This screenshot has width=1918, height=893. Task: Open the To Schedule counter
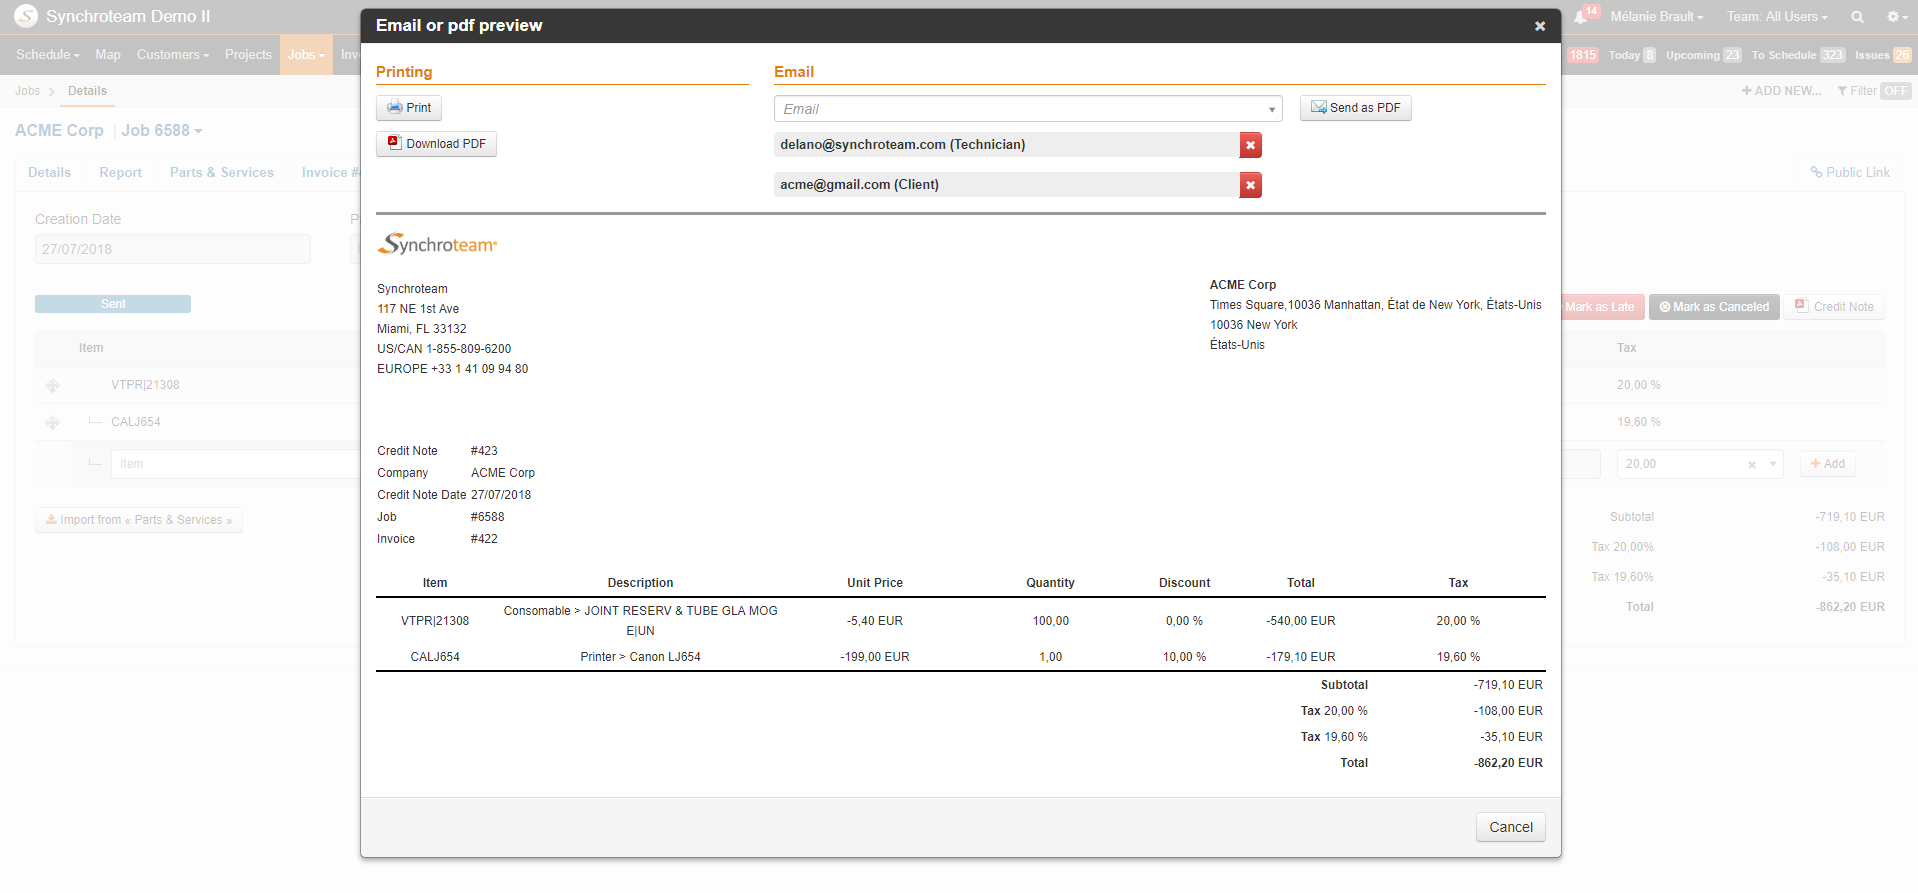(x=1798, y=55)
